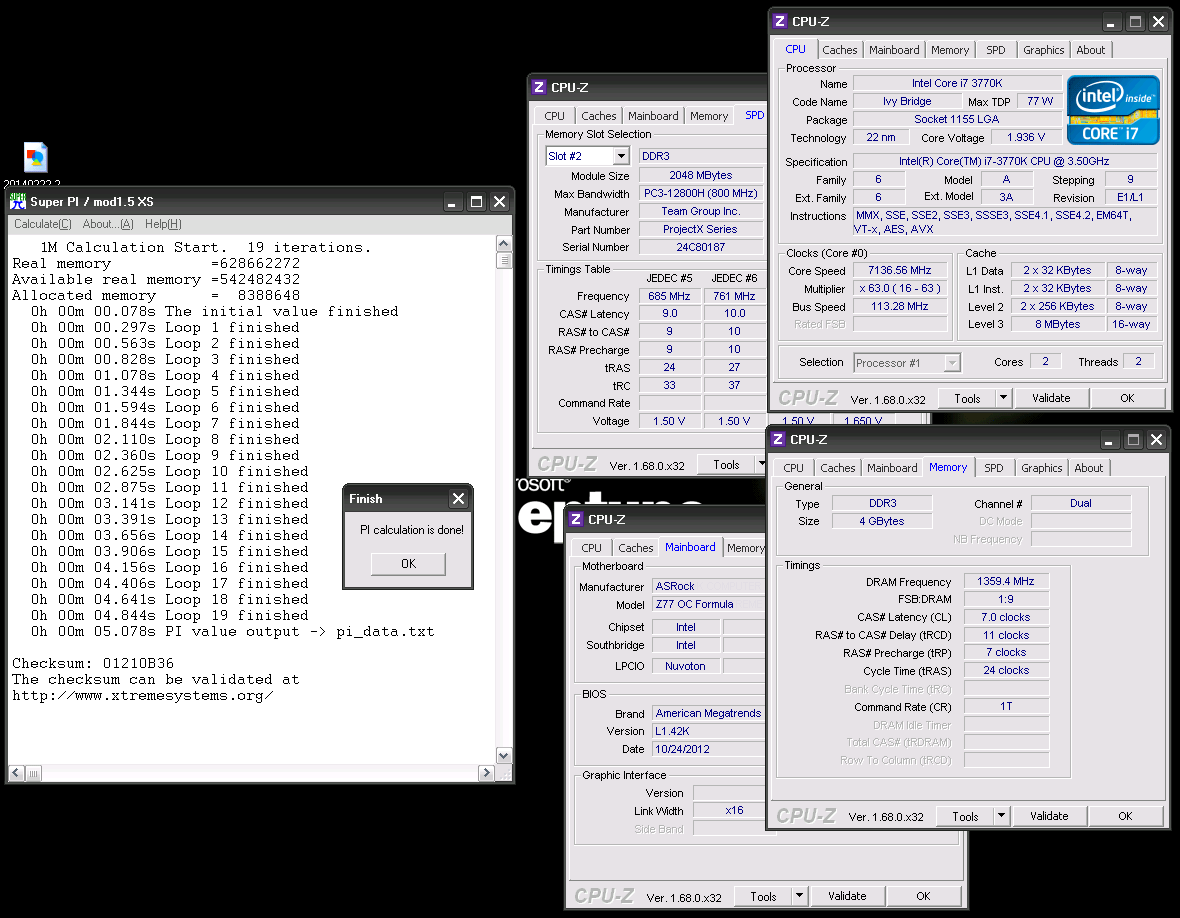Click the DRAM Frequency value 1359.4 MHz
1180x918 pixels.
[1005, 581]
